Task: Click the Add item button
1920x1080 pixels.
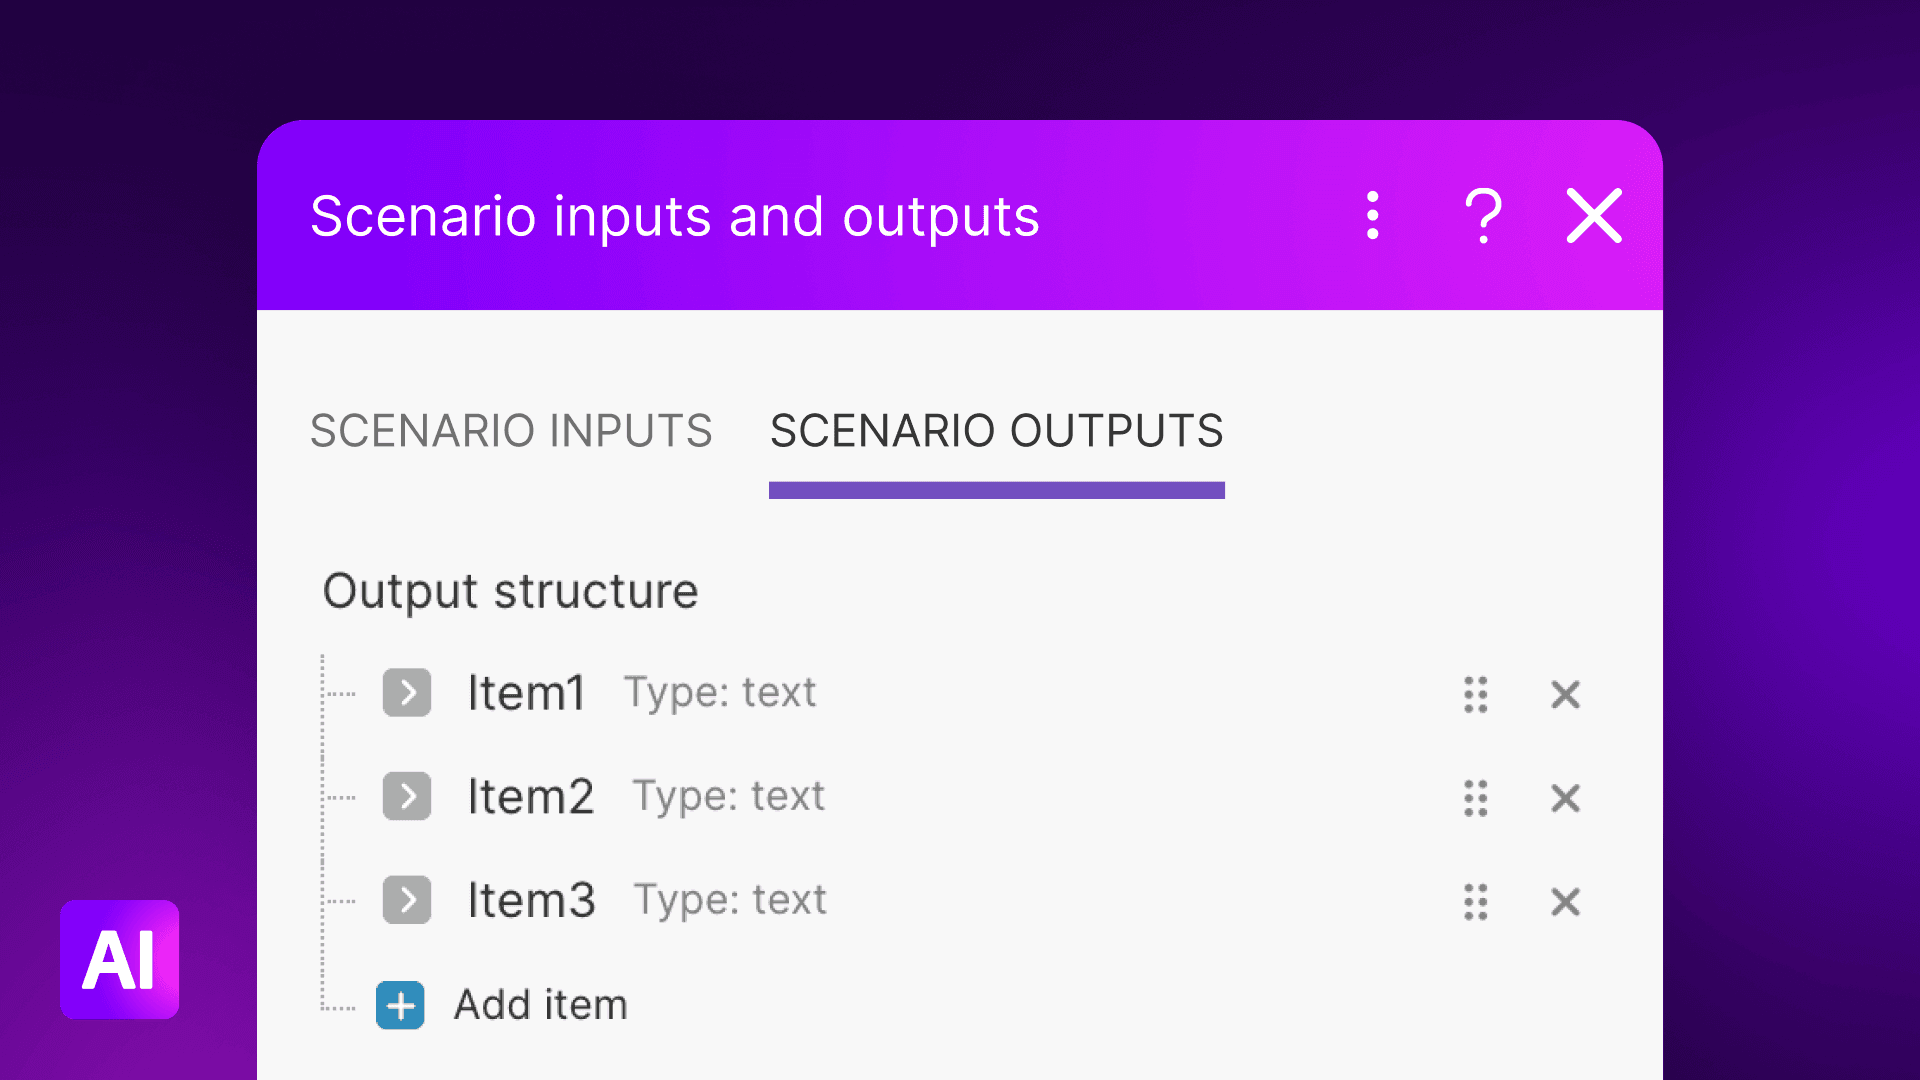Action: coord(540,1005)
